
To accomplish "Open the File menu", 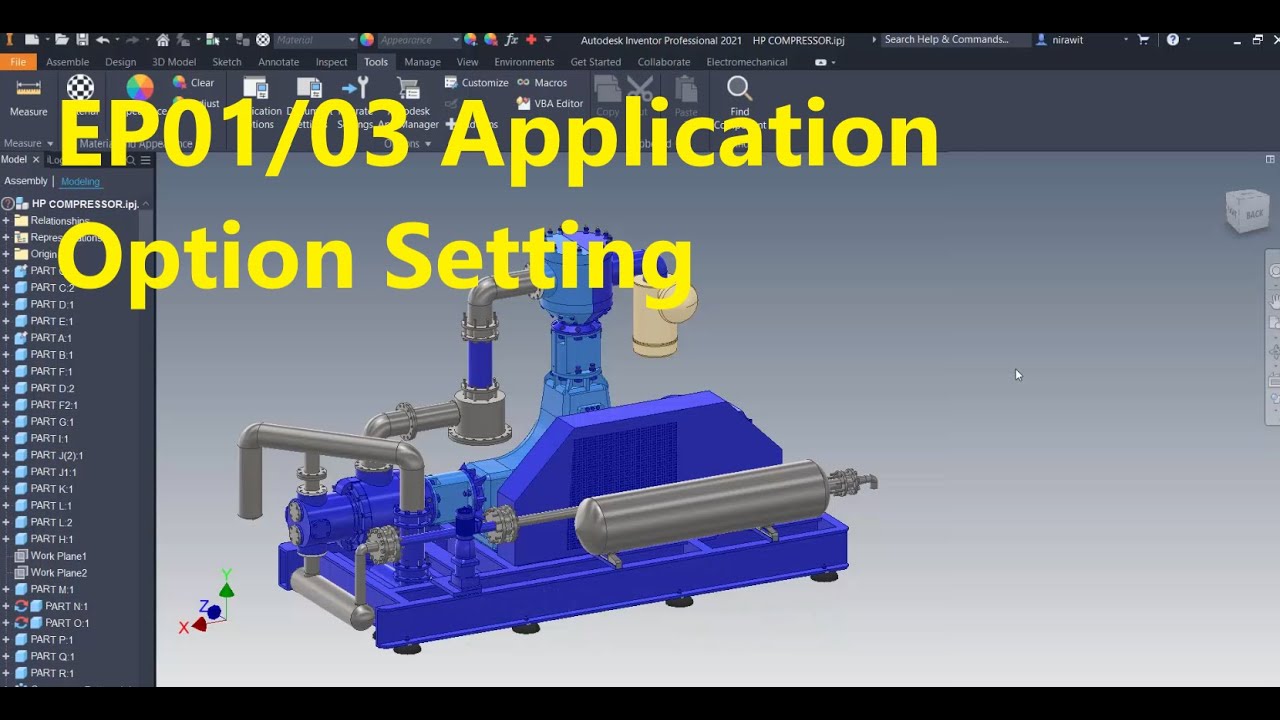I will point(18,62).
